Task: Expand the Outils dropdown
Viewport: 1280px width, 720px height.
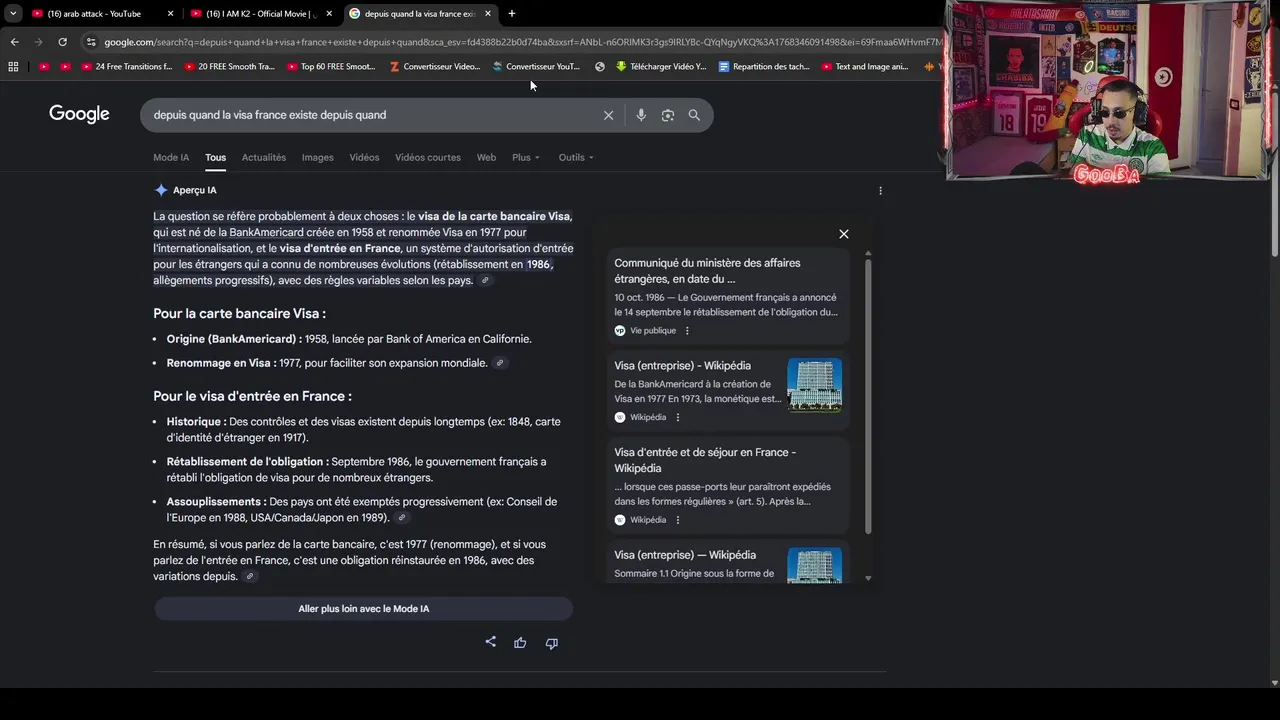Action: (x=576, y=157)
